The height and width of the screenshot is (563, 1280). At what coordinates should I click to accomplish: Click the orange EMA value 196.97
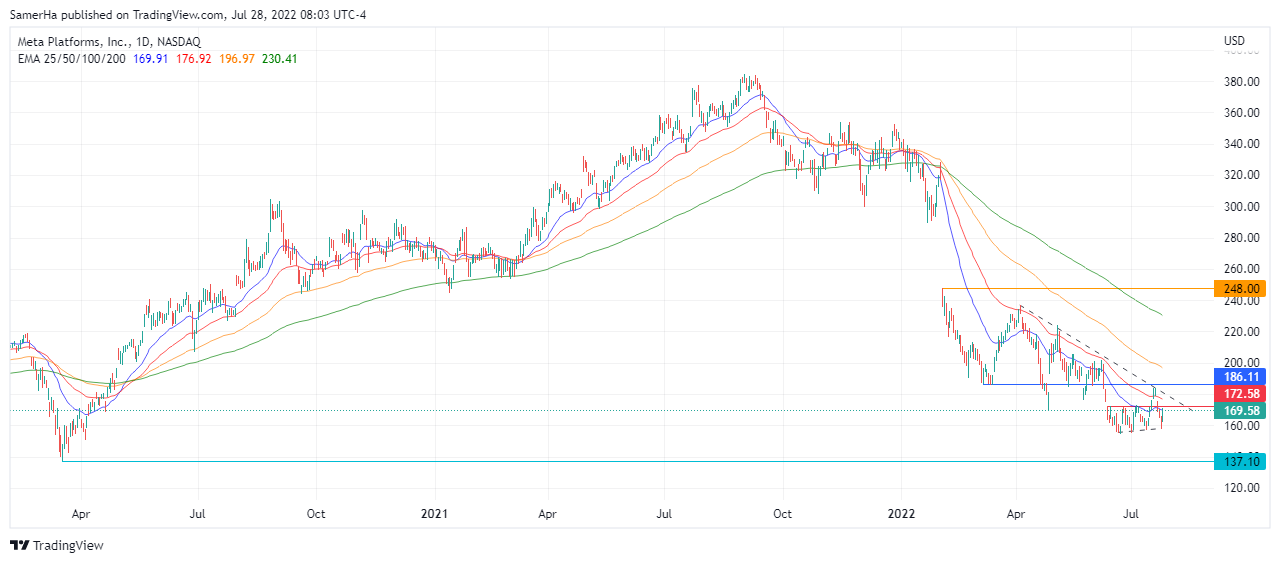point(235,59)
